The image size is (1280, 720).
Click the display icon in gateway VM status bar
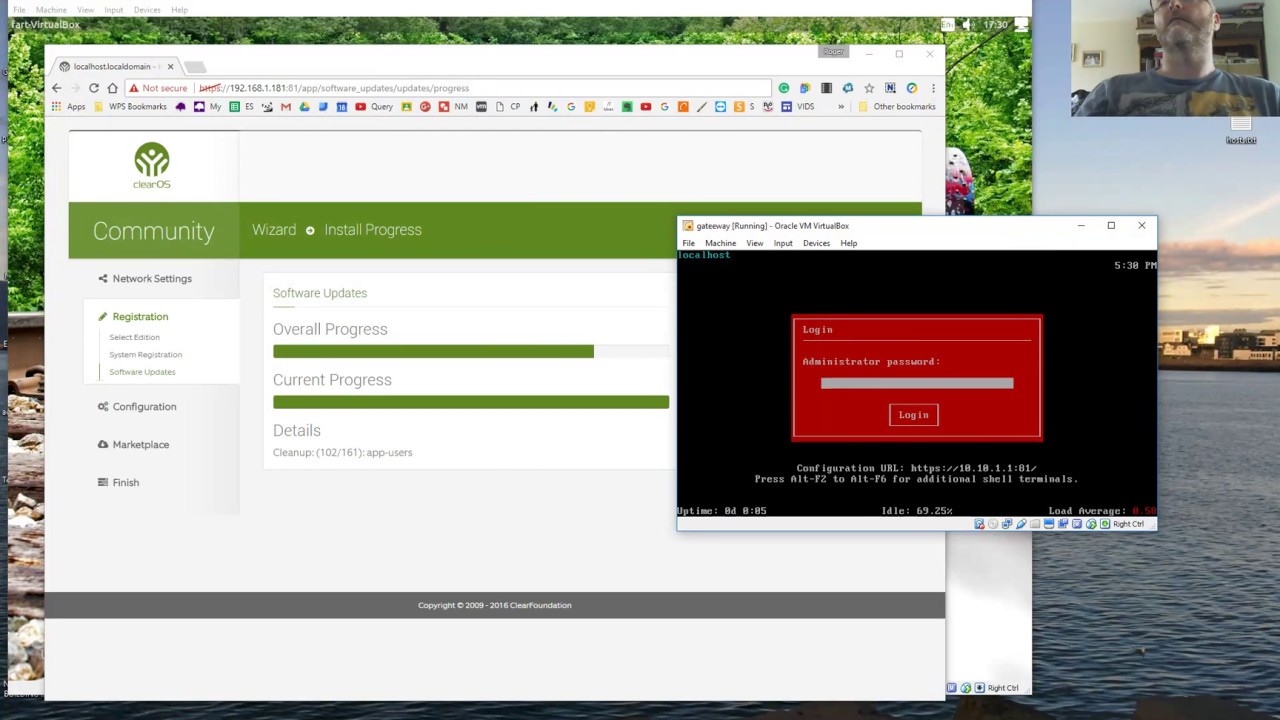tap(1049, 524)
